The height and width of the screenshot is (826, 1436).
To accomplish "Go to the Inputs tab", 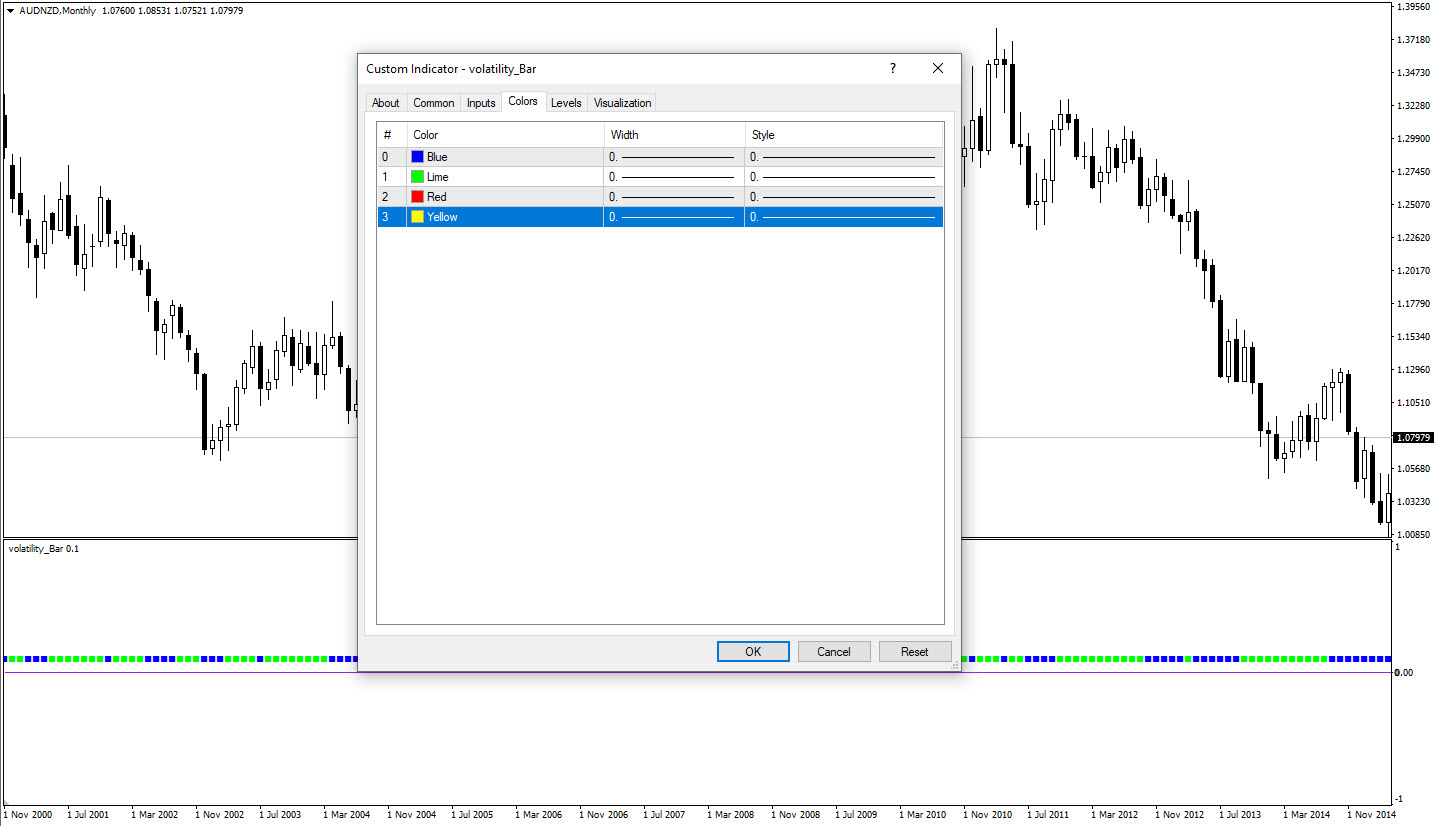I will coord(481,103).
